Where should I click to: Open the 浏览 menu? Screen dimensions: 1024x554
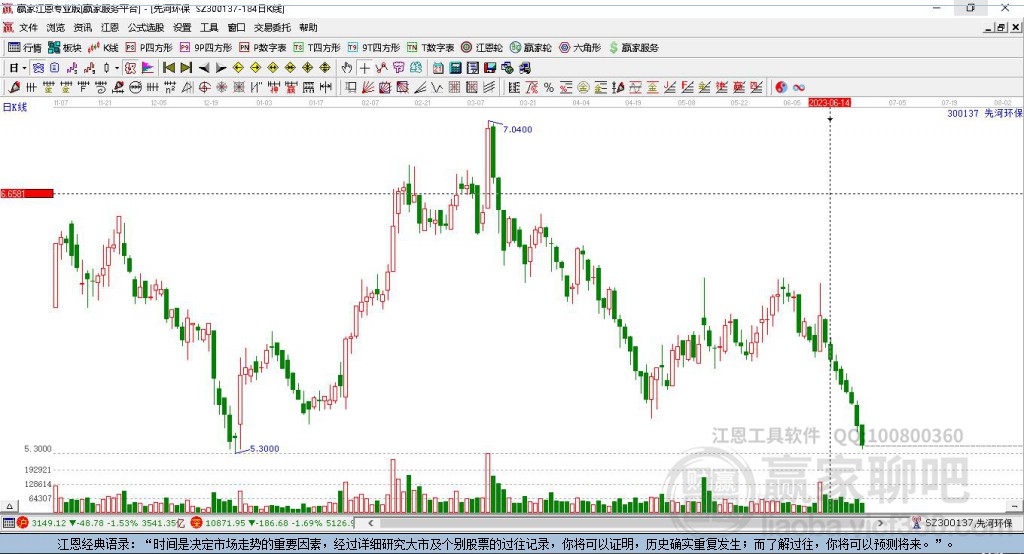coord(56,27)
